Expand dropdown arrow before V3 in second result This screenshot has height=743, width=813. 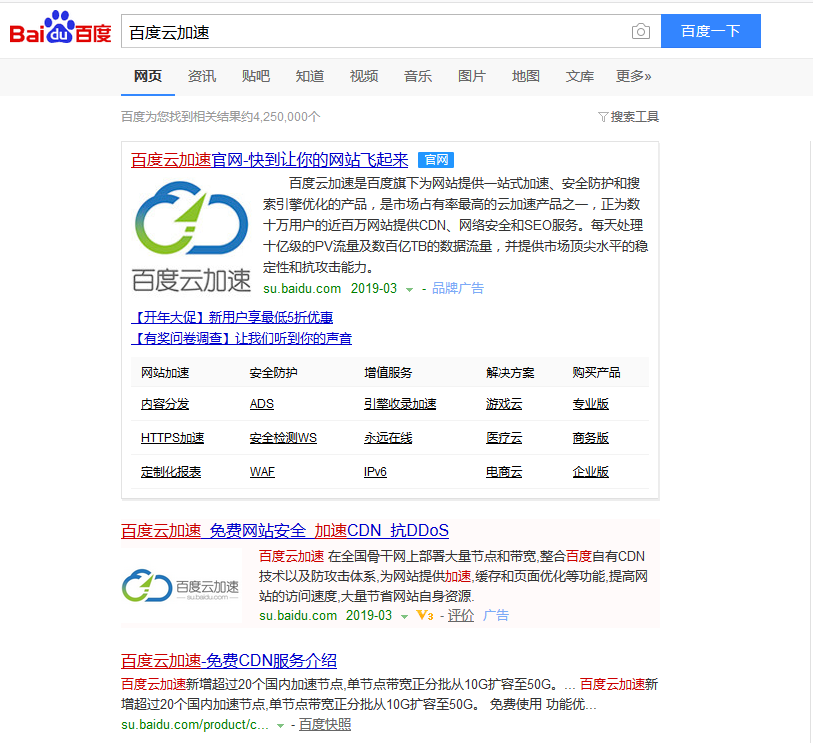point(405,616)
